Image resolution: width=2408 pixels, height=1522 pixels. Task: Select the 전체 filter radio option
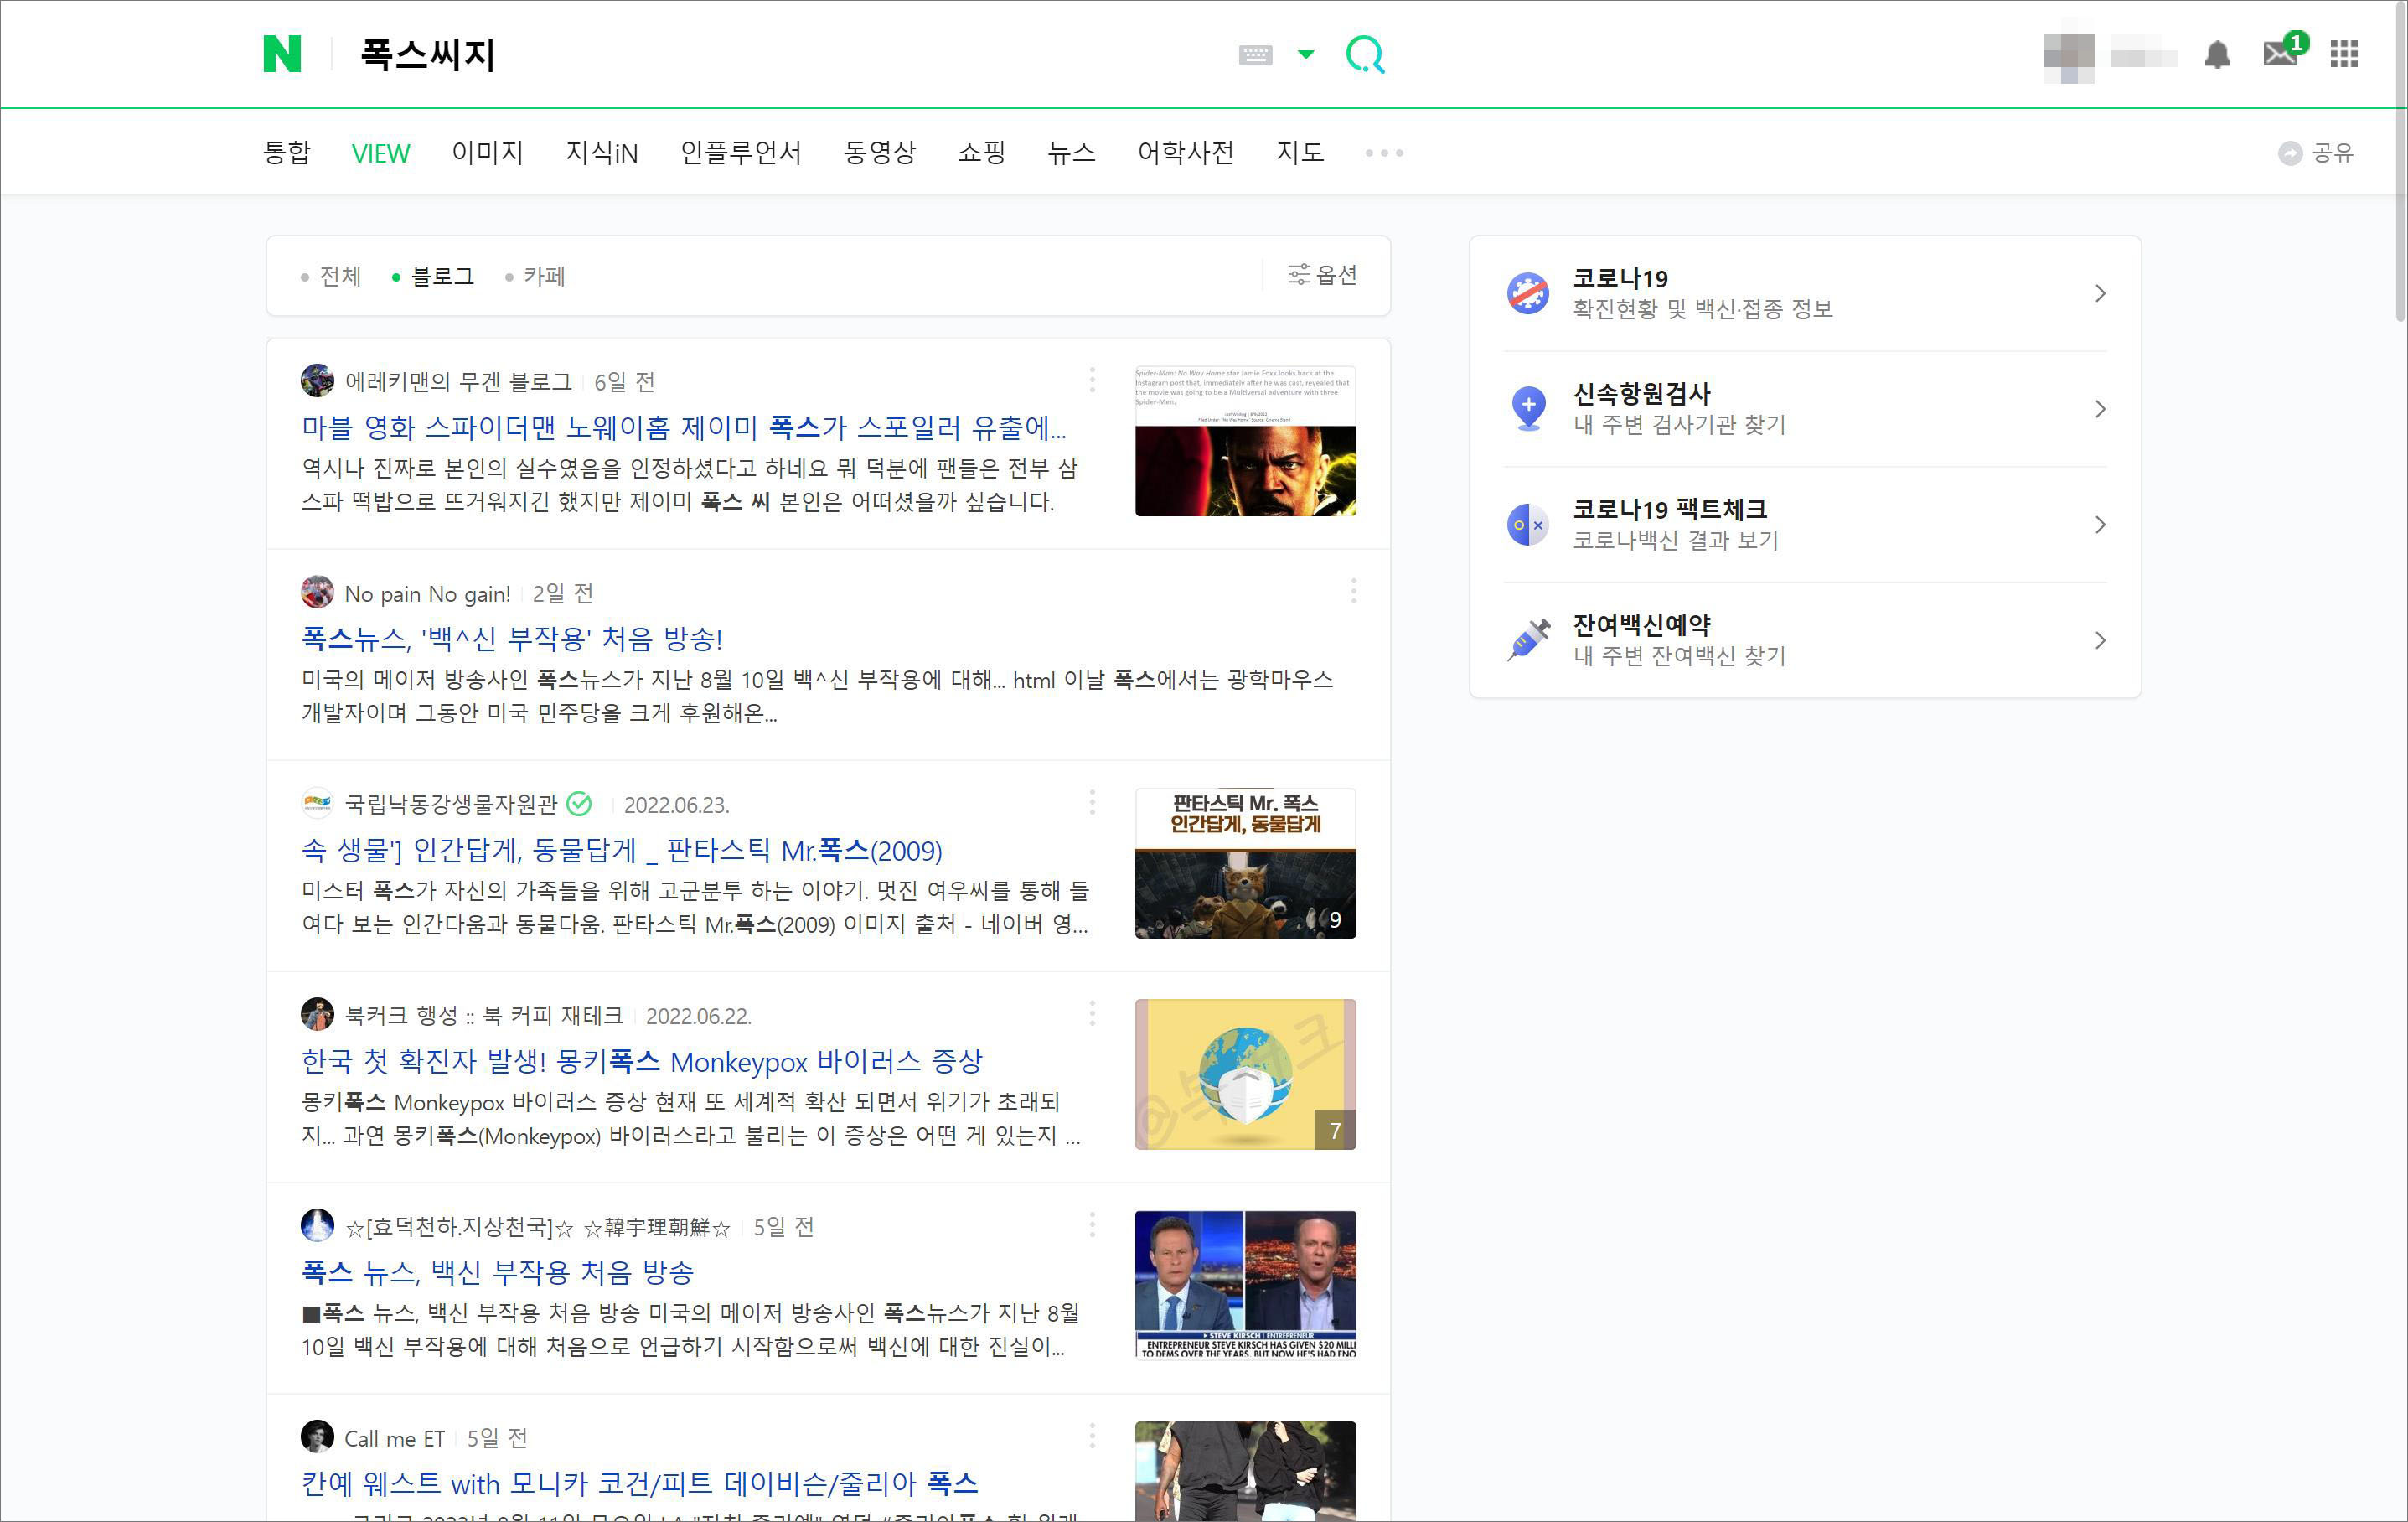[331, 276]
